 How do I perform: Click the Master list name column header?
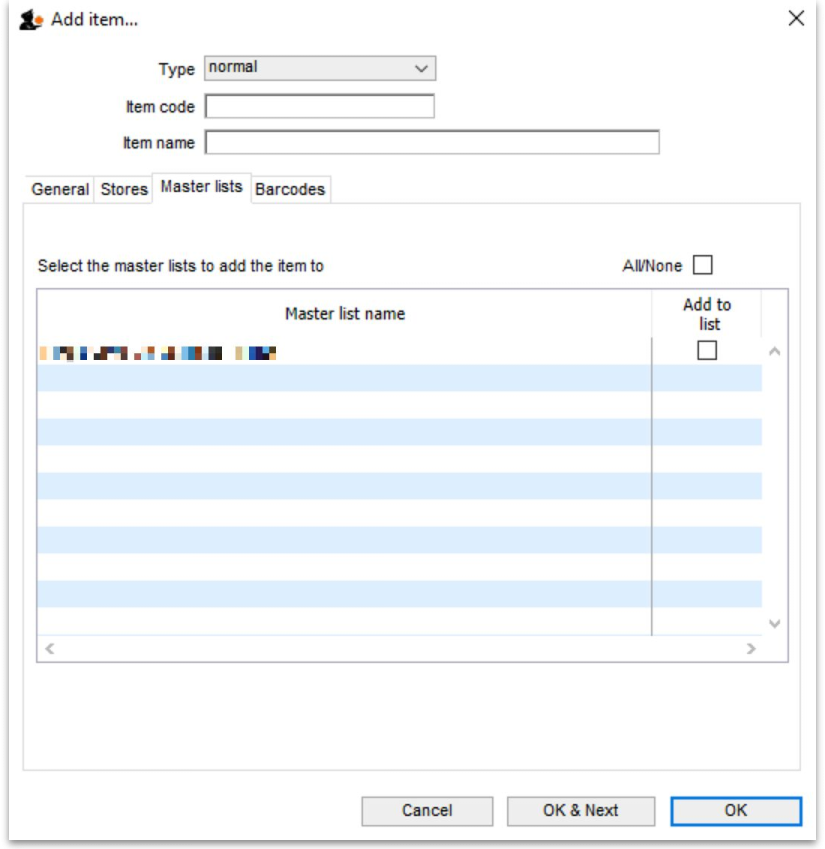click(345, 314)
